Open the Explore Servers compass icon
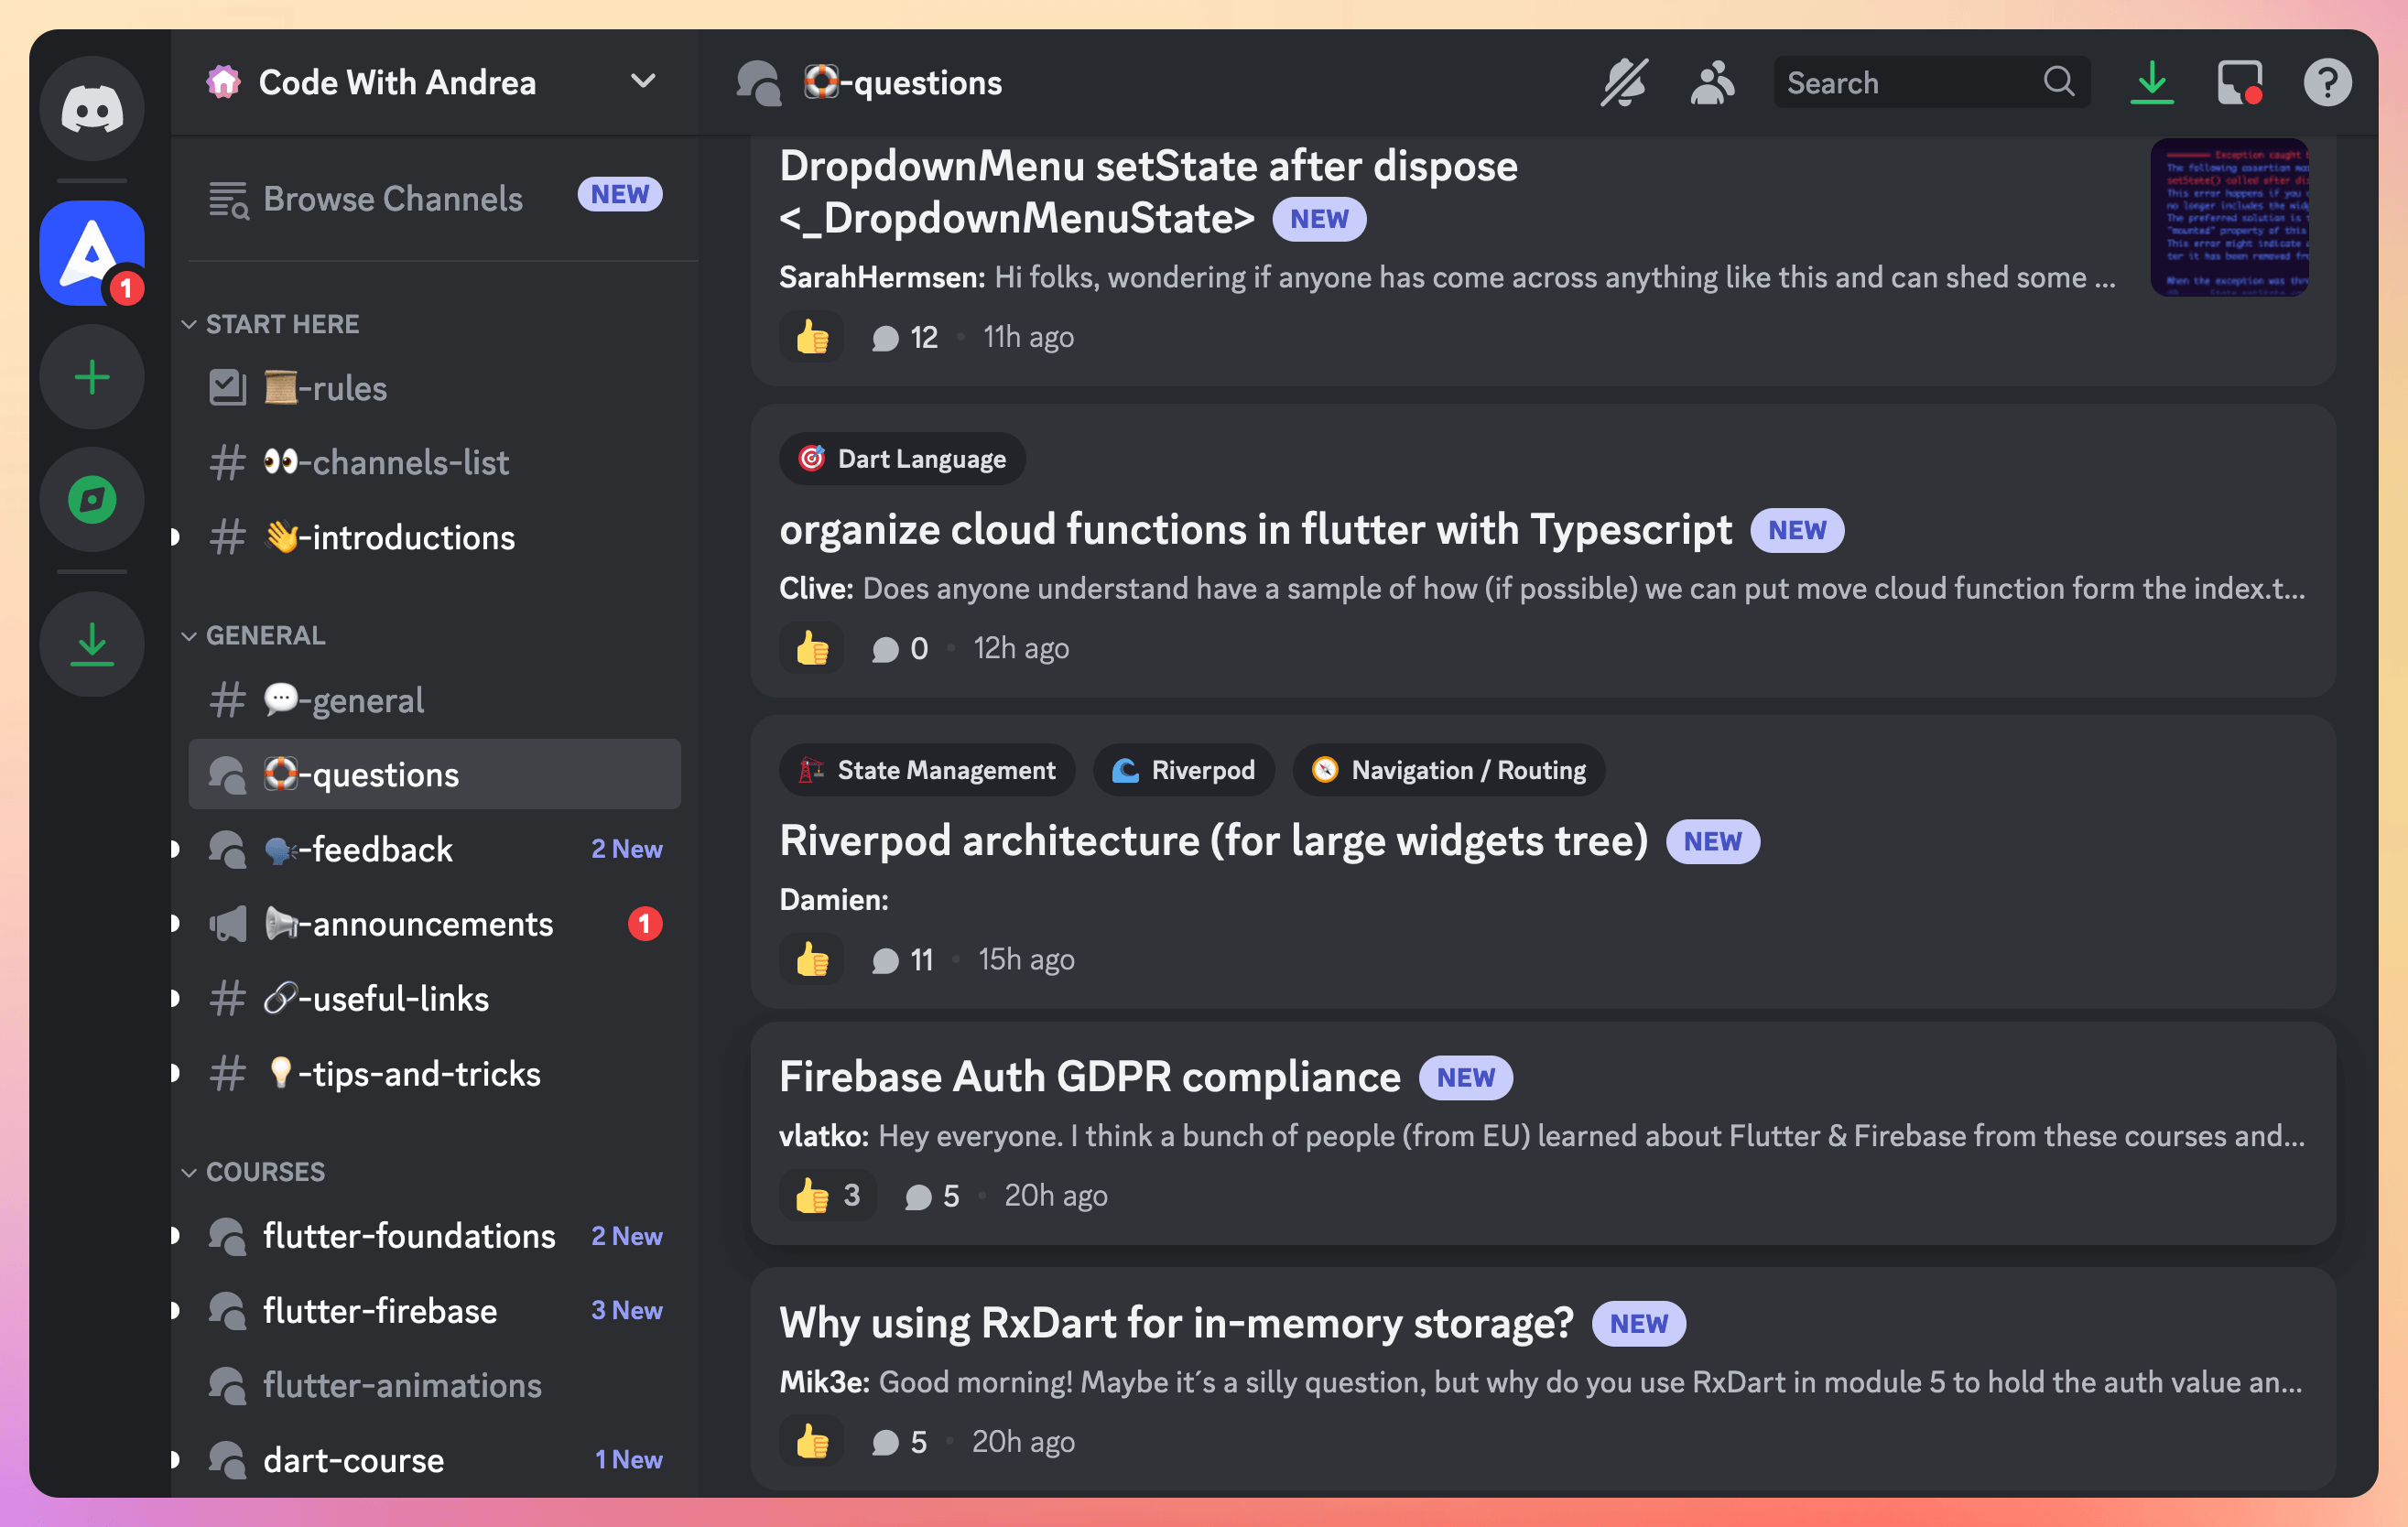The height and width of the screenshot is (1527, 2408). click(92, 499)
